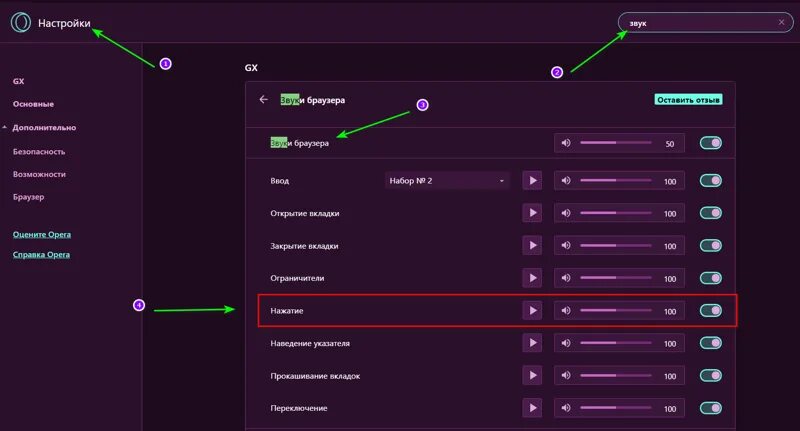Play the Ввод sound preview
This screenshot has height=431, width=800.
tap(532, 181)
